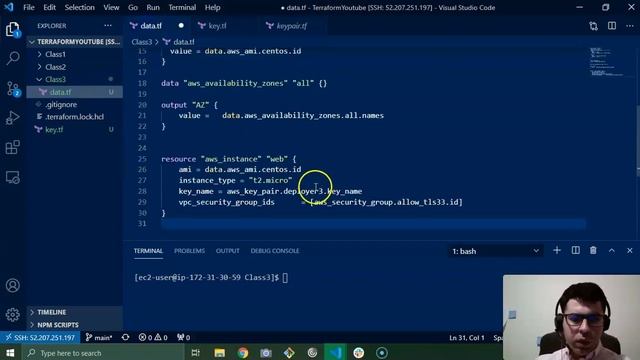Open the Manage gear icon
The image size is (640, 360).
13,315
